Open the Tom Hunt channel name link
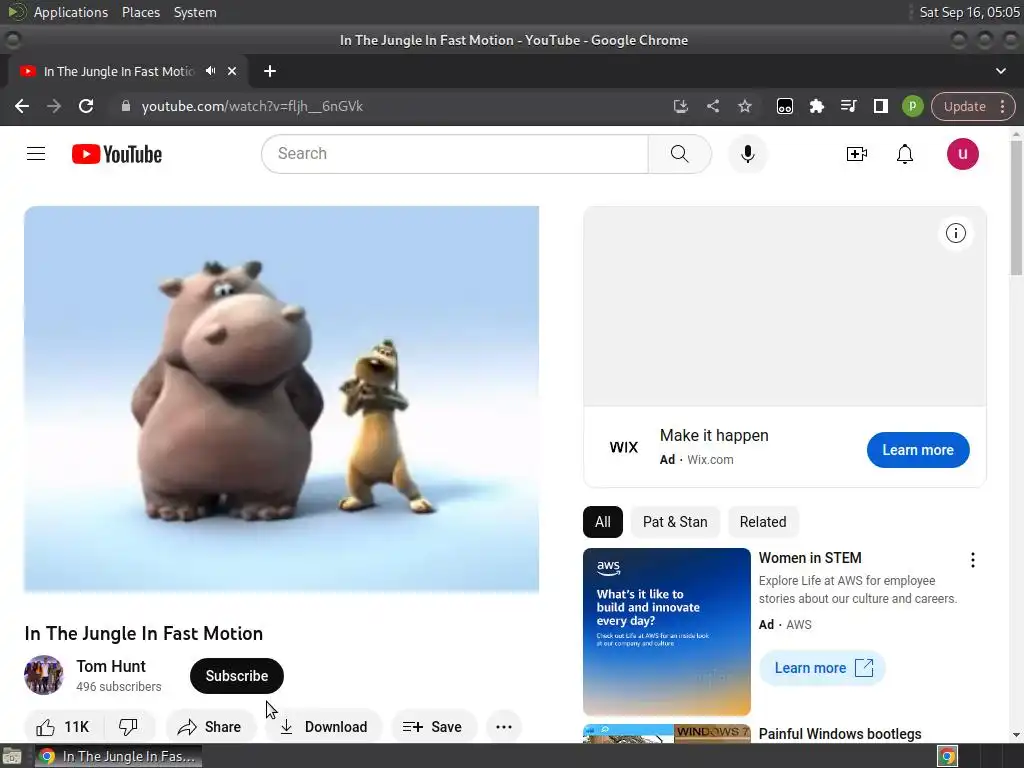This screenshot has width=1024, height=768. click(111, 666)
